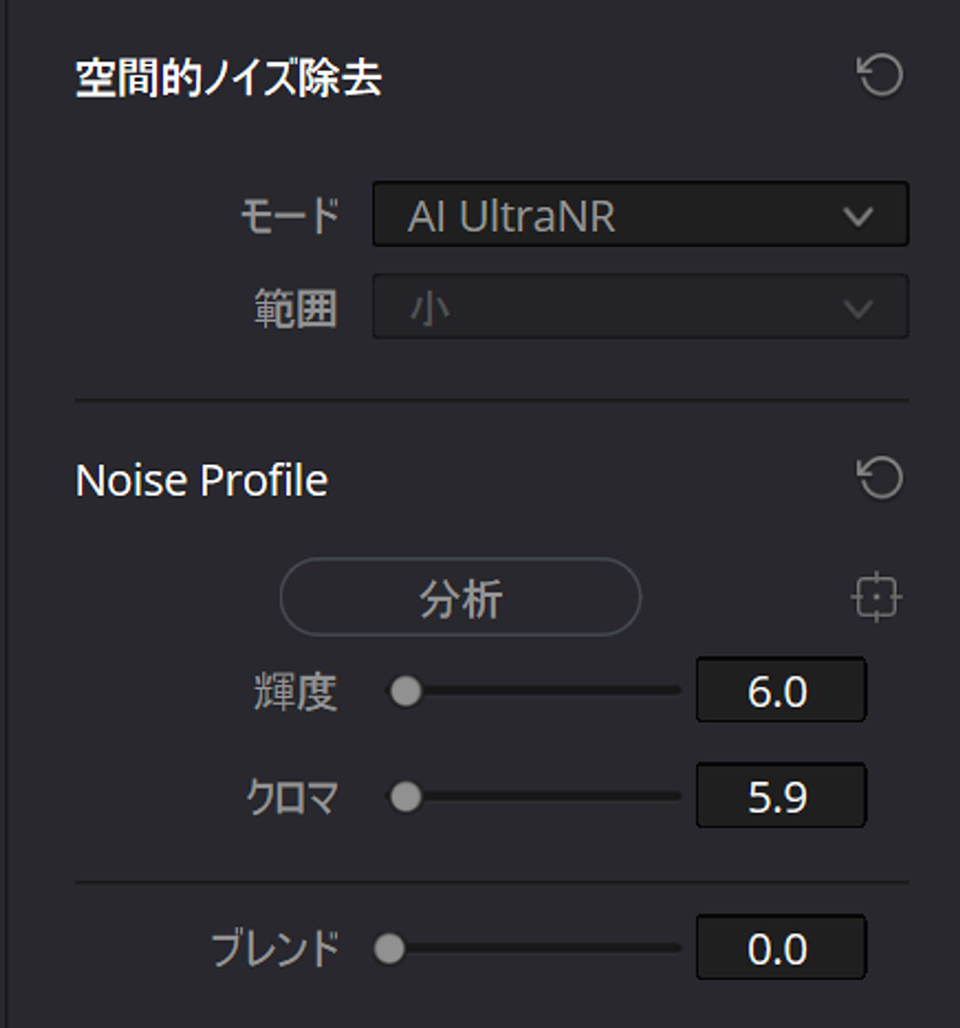This screenshot has width=960, height=1028.
Task: Click the 輝度 slider handle
Action: [x=405, y=691]
